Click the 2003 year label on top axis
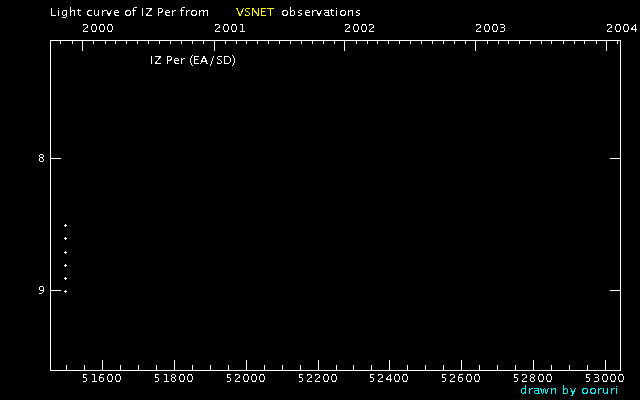The width and height of the screenshot is (640, 400). coord(490,28)
